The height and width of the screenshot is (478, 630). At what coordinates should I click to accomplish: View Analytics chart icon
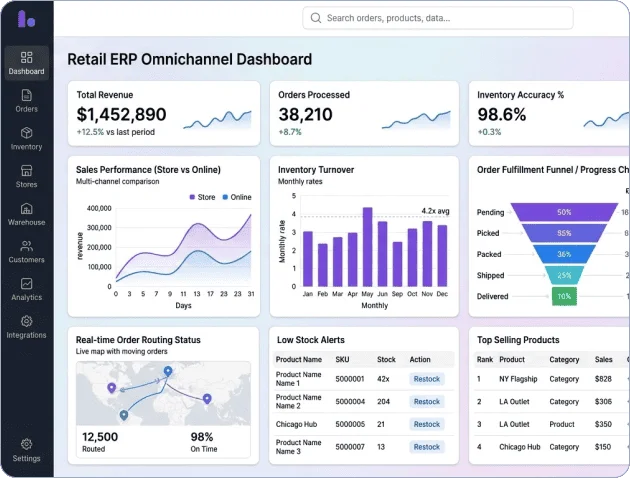tap(27, 284)
